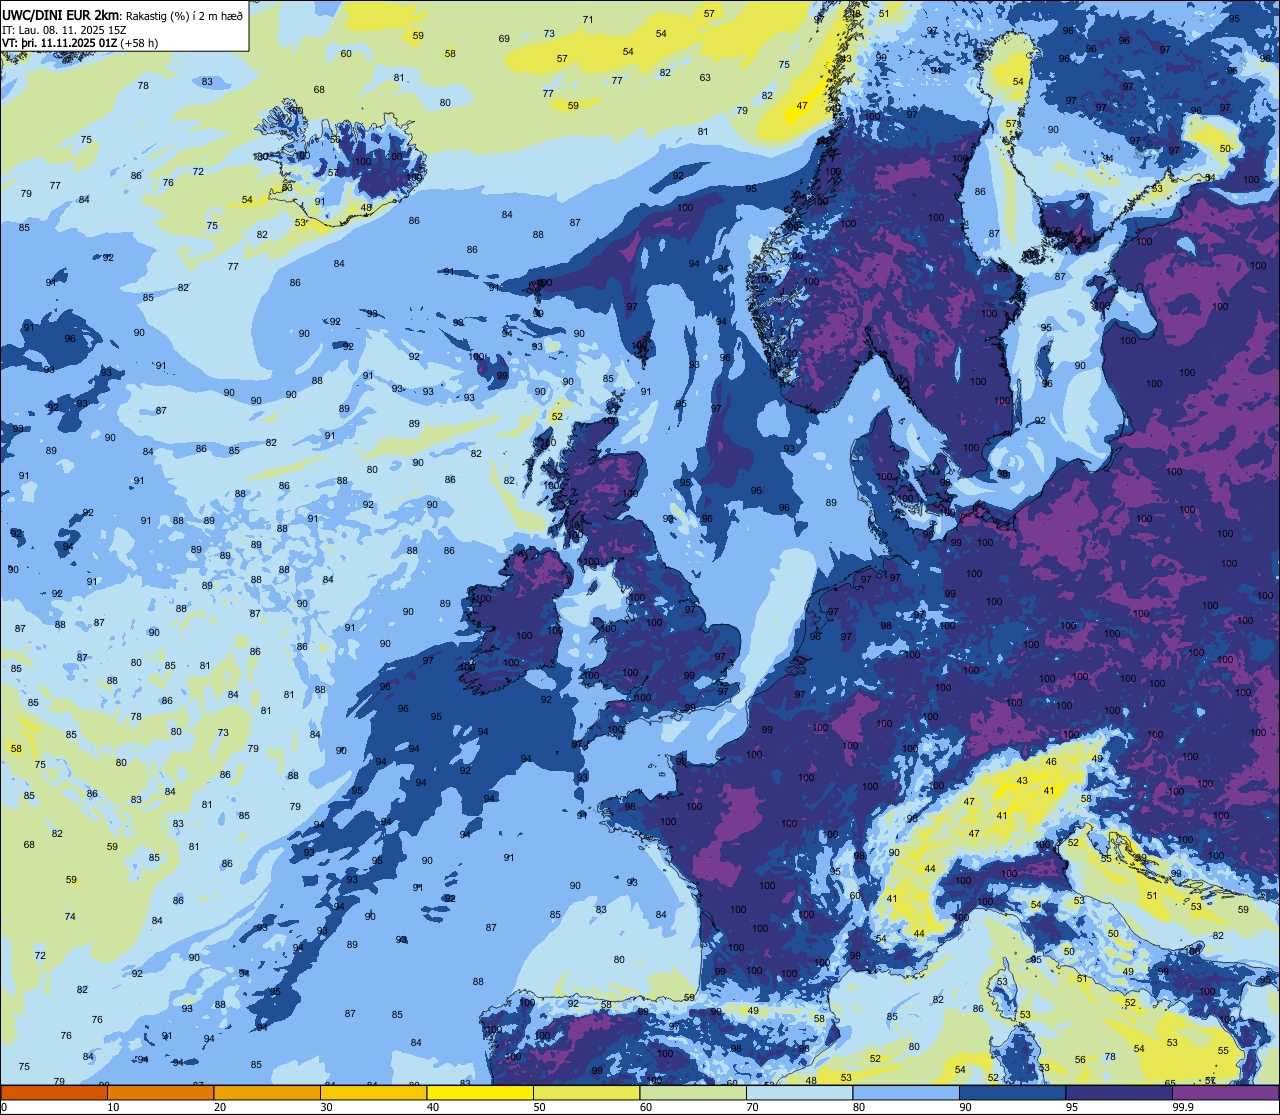Click the light blue 80–90 legend swatch
1280x1115 pixels.
[x=906, y=1092]
